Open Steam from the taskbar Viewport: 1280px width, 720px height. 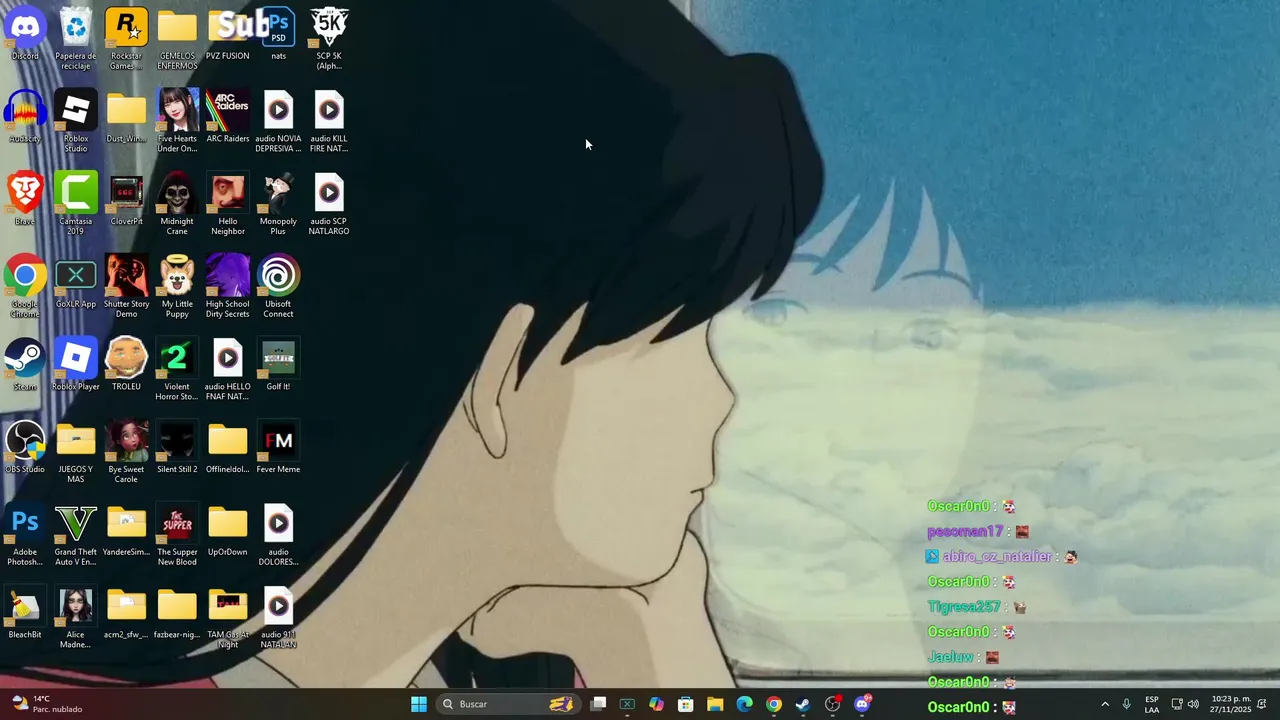pyautogui.click(x=803, y=704)
